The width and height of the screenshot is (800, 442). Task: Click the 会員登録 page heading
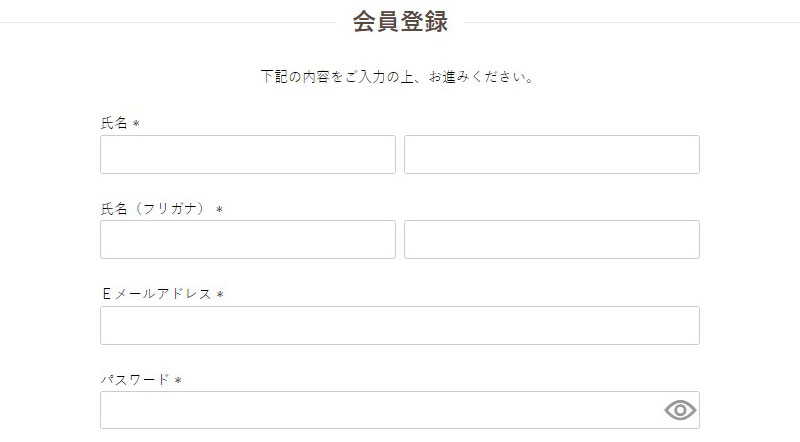point(400,22)
